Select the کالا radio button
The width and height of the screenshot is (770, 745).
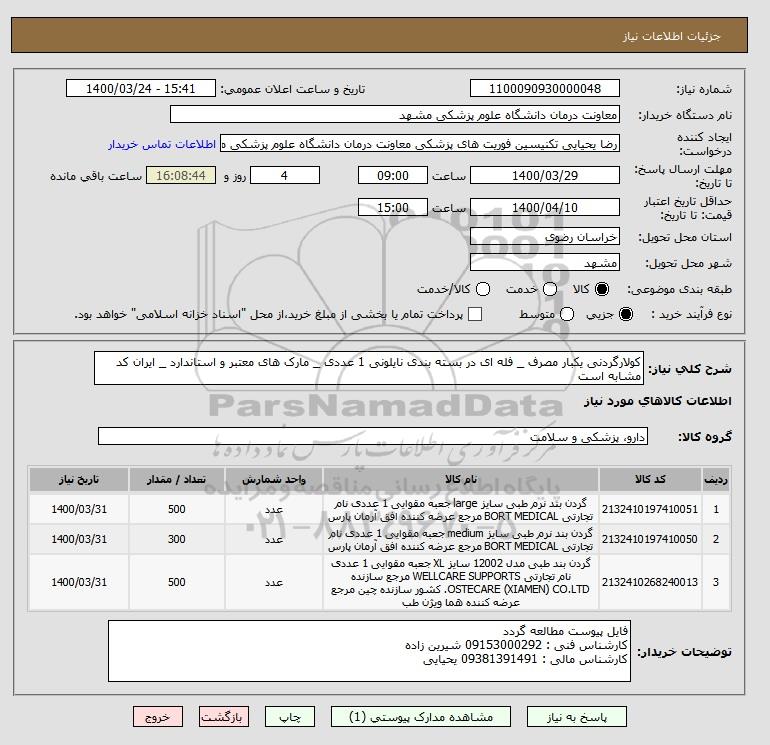(x=602, y=289)
